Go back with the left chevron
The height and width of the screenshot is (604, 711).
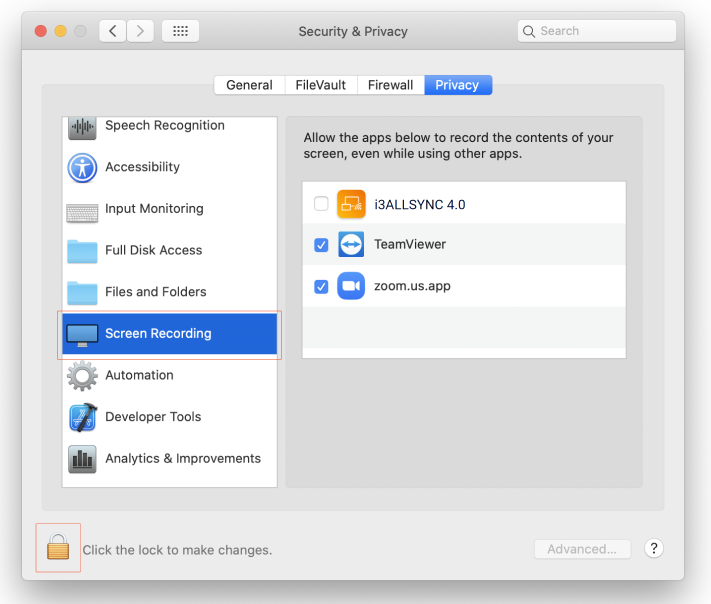coord(112,31)
